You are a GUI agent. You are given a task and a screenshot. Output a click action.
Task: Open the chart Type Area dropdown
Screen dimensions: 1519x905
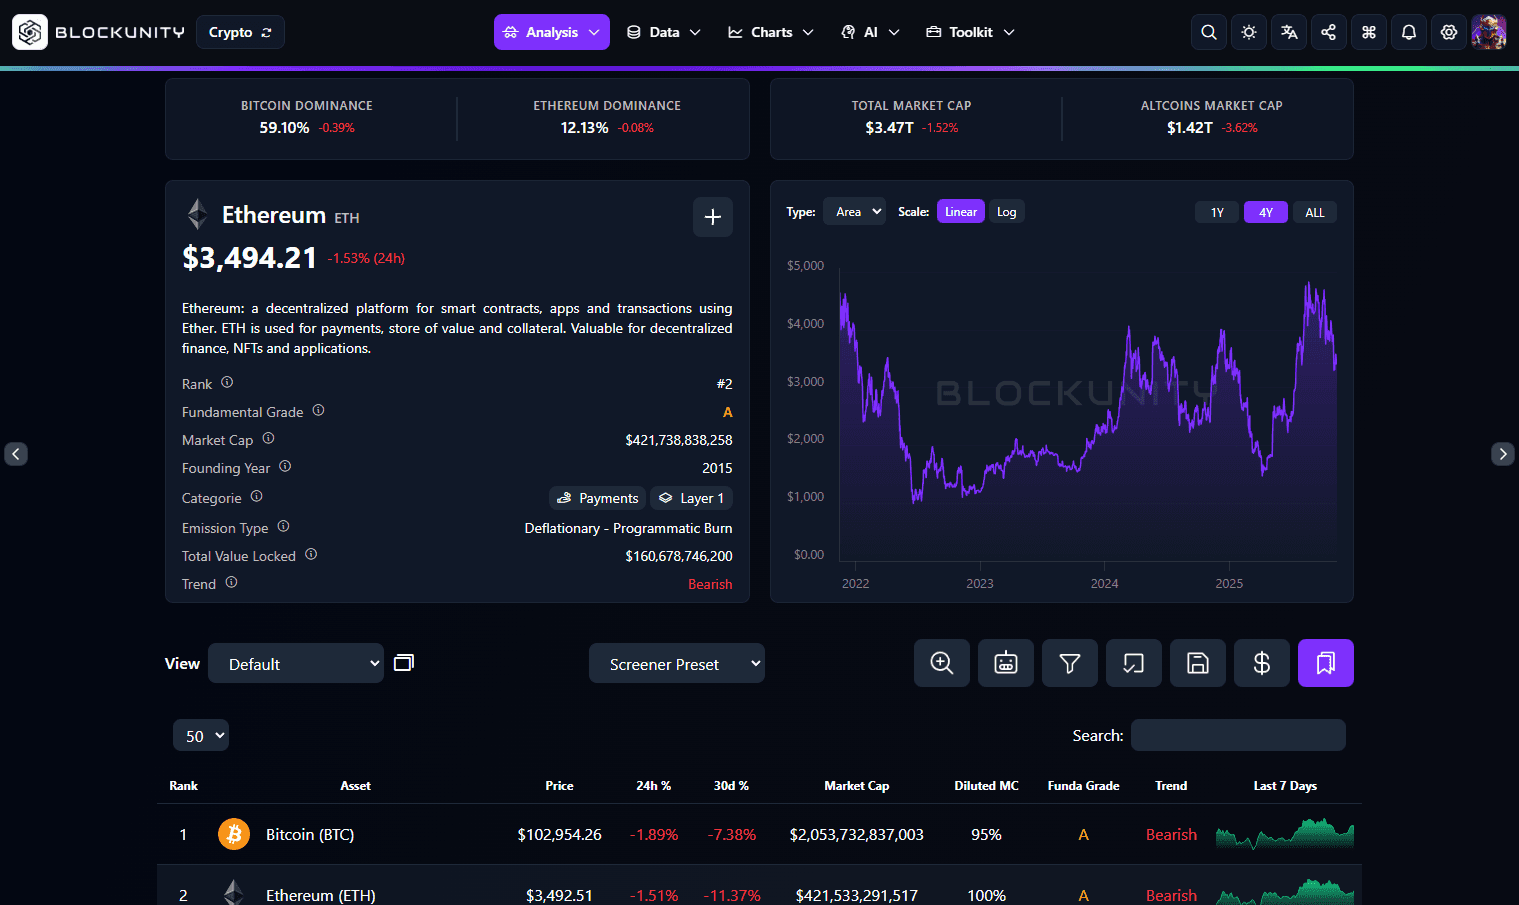tap(855, 212)
